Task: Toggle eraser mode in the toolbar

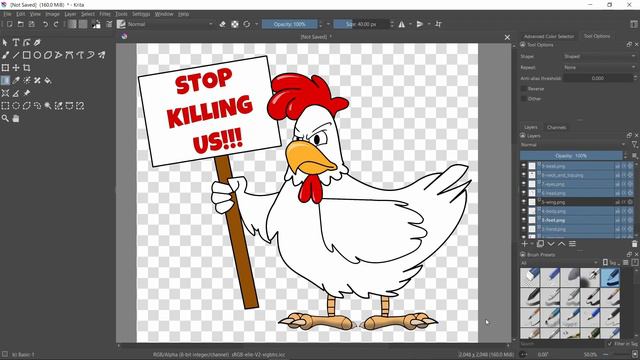Action: [x=222, y=24]
